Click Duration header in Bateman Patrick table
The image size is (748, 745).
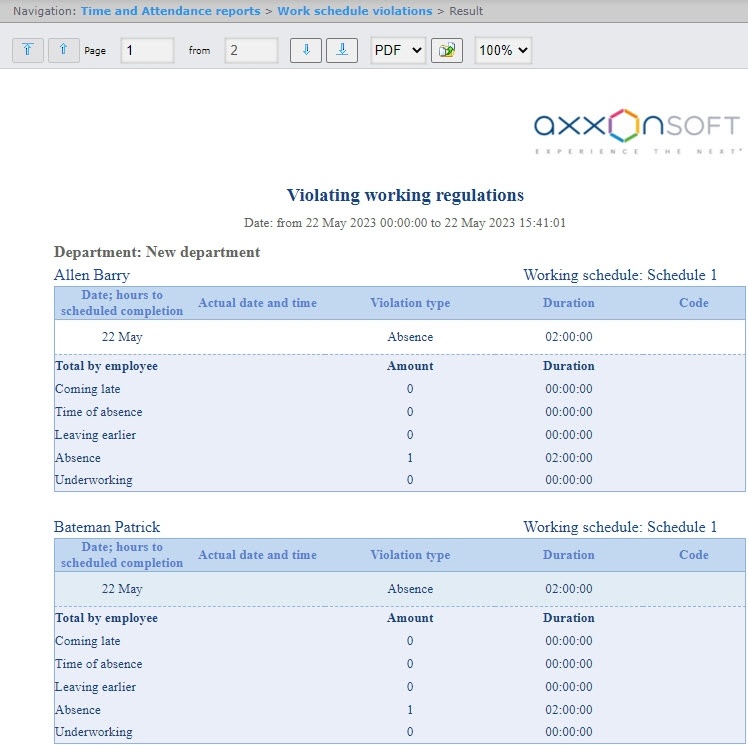(568, 555)
